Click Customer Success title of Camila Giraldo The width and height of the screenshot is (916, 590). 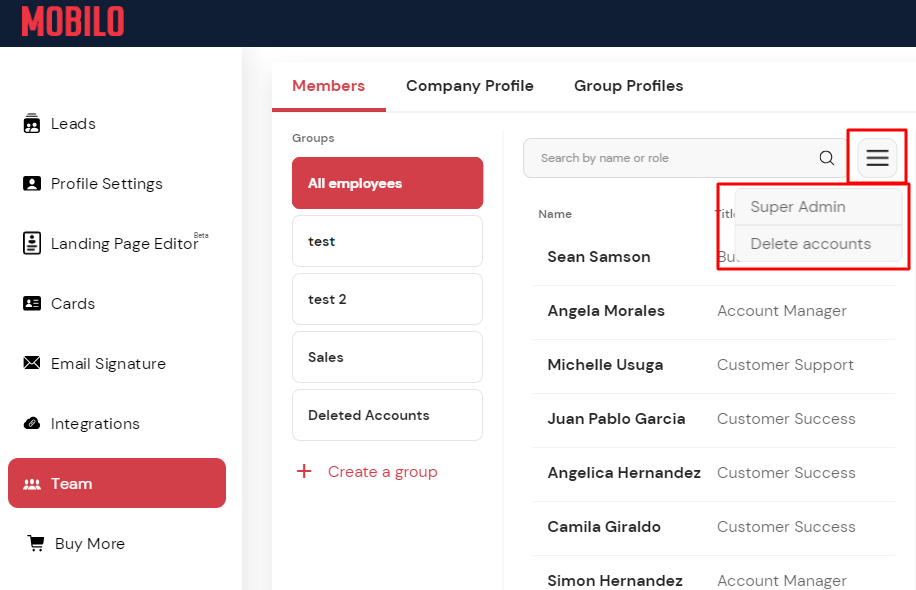(x=786, y=526)
